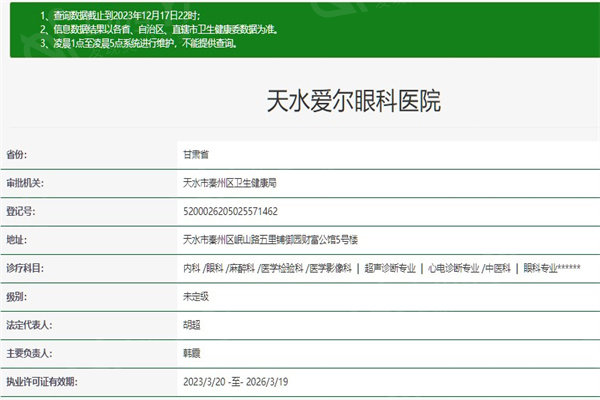The height and width of the screenshot is (400, 600).
Task: Click the 心电诊断专业 entry
Action: point(453,268)
